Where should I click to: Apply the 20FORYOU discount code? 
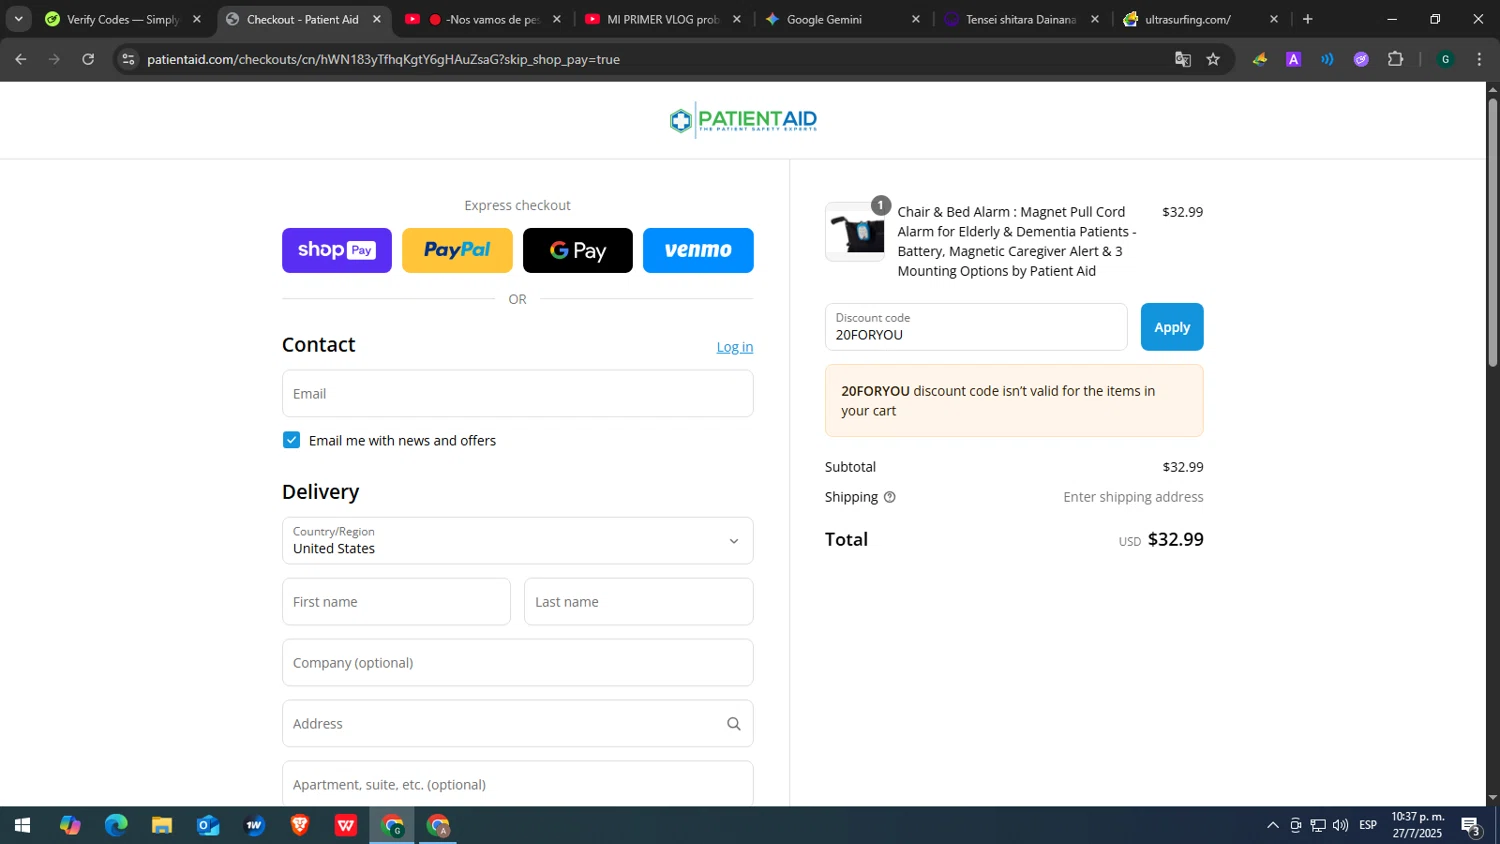1172,327
